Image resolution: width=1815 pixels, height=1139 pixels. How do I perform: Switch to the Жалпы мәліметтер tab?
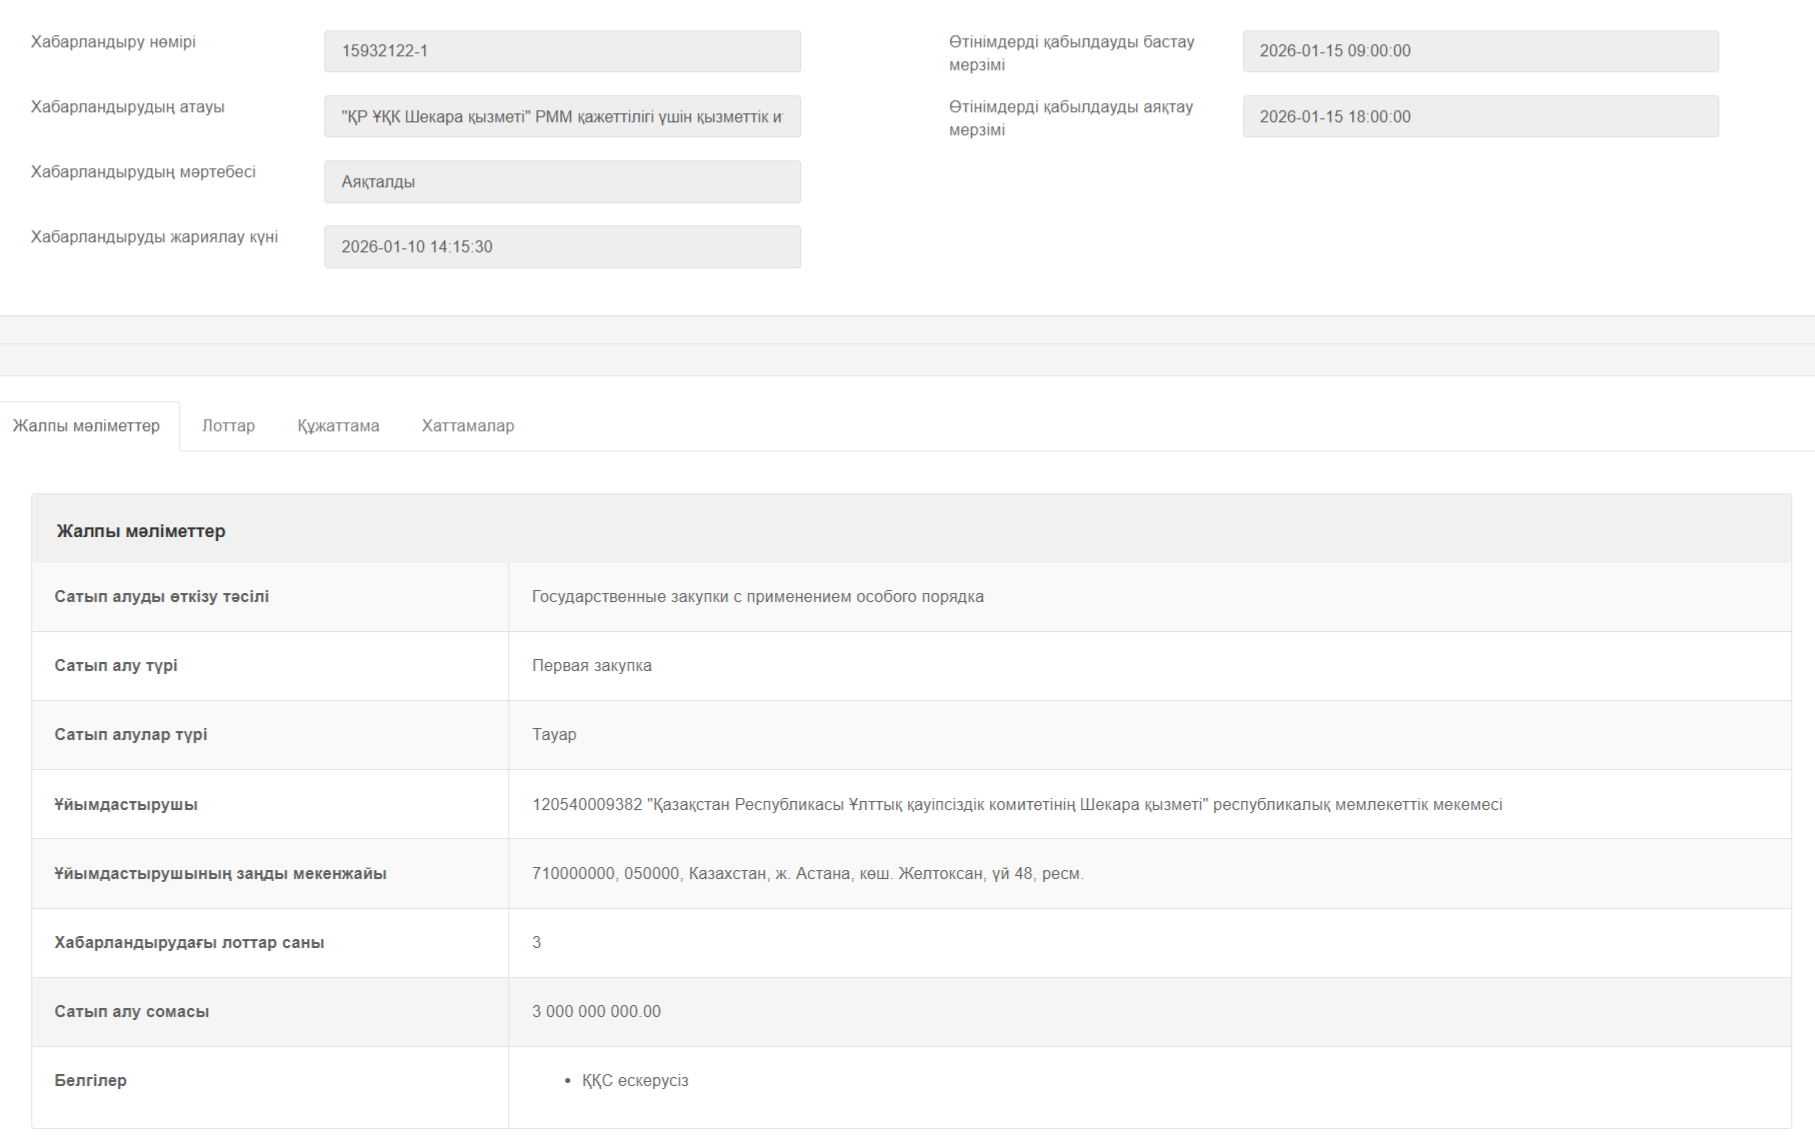pyautogui.click(x=87, y=426)
